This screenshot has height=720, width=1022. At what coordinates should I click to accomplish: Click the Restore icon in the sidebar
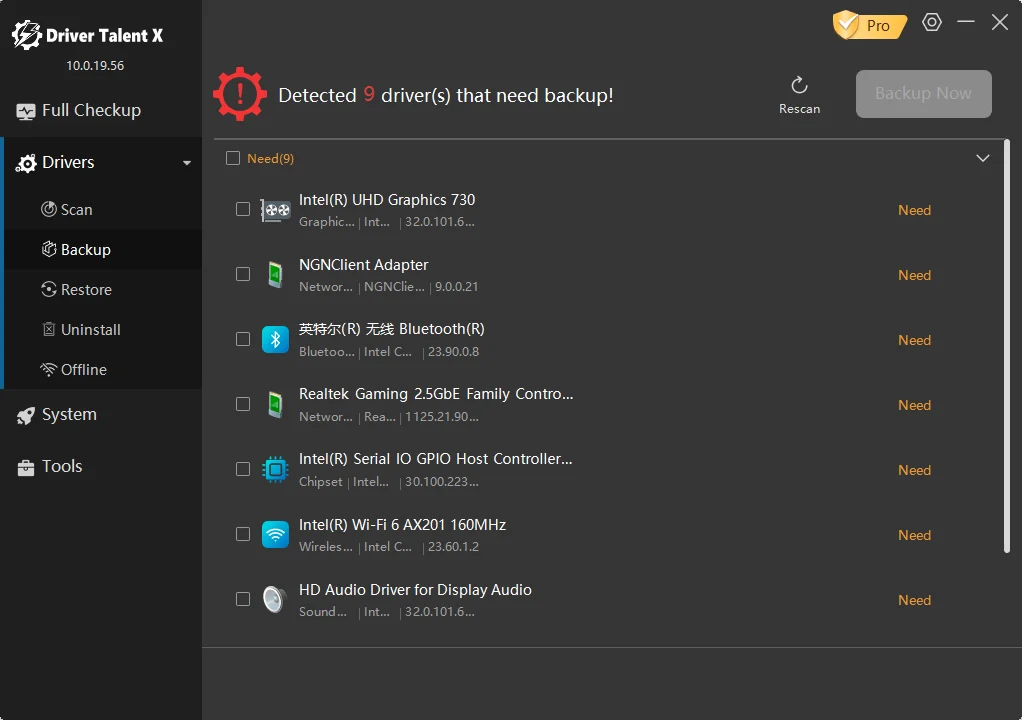49,289
